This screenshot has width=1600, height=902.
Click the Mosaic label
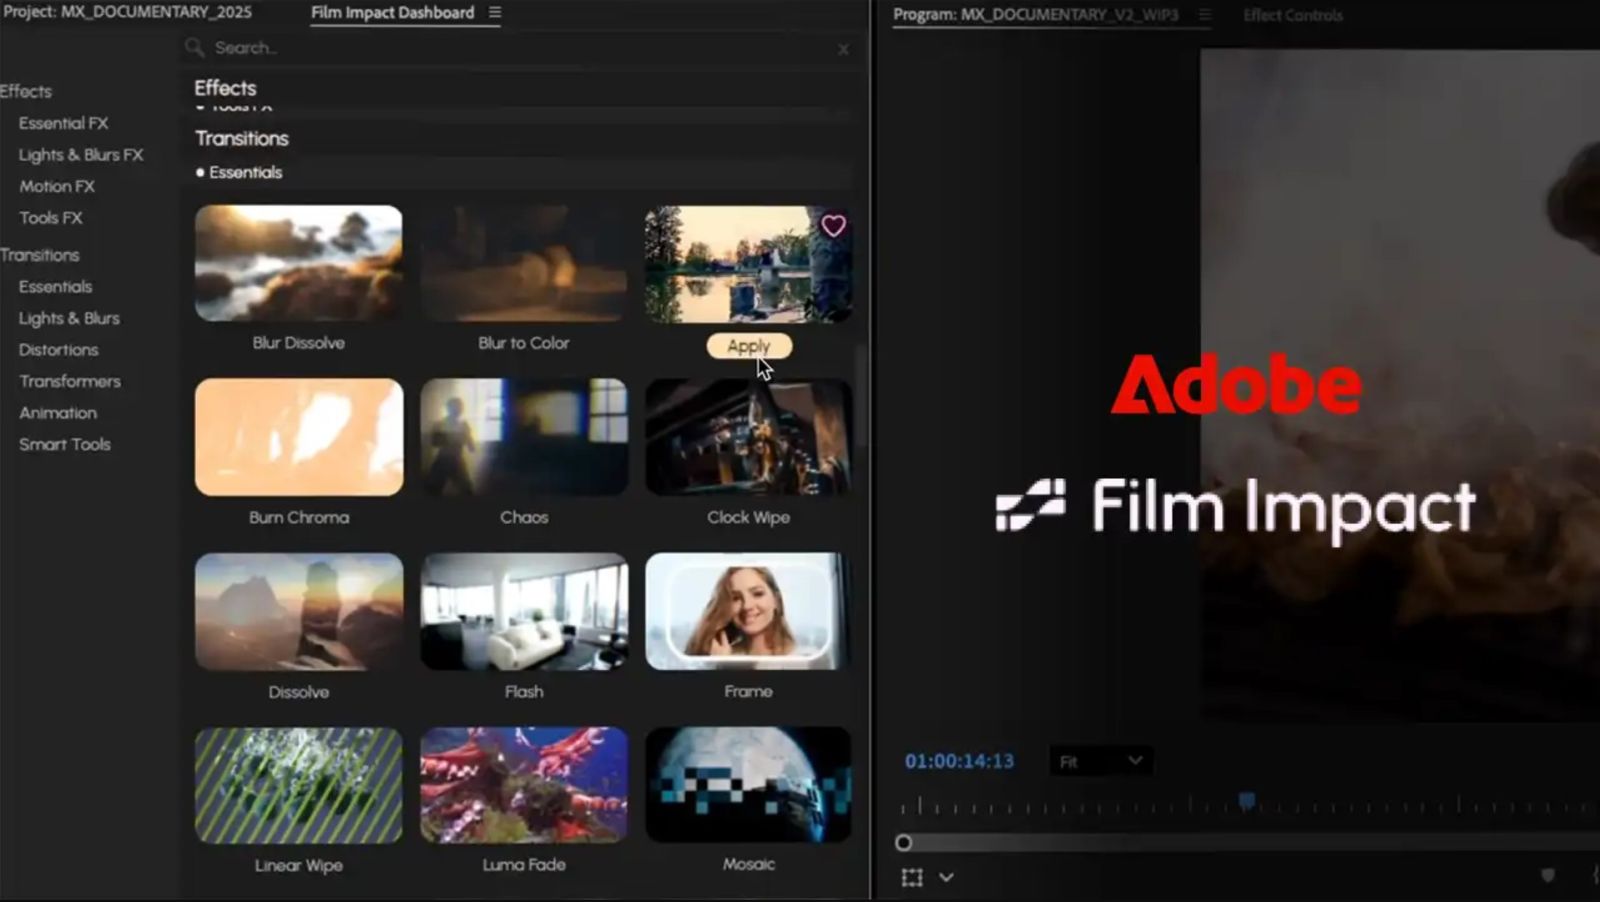pyautogui.click(x=748, y=864)
